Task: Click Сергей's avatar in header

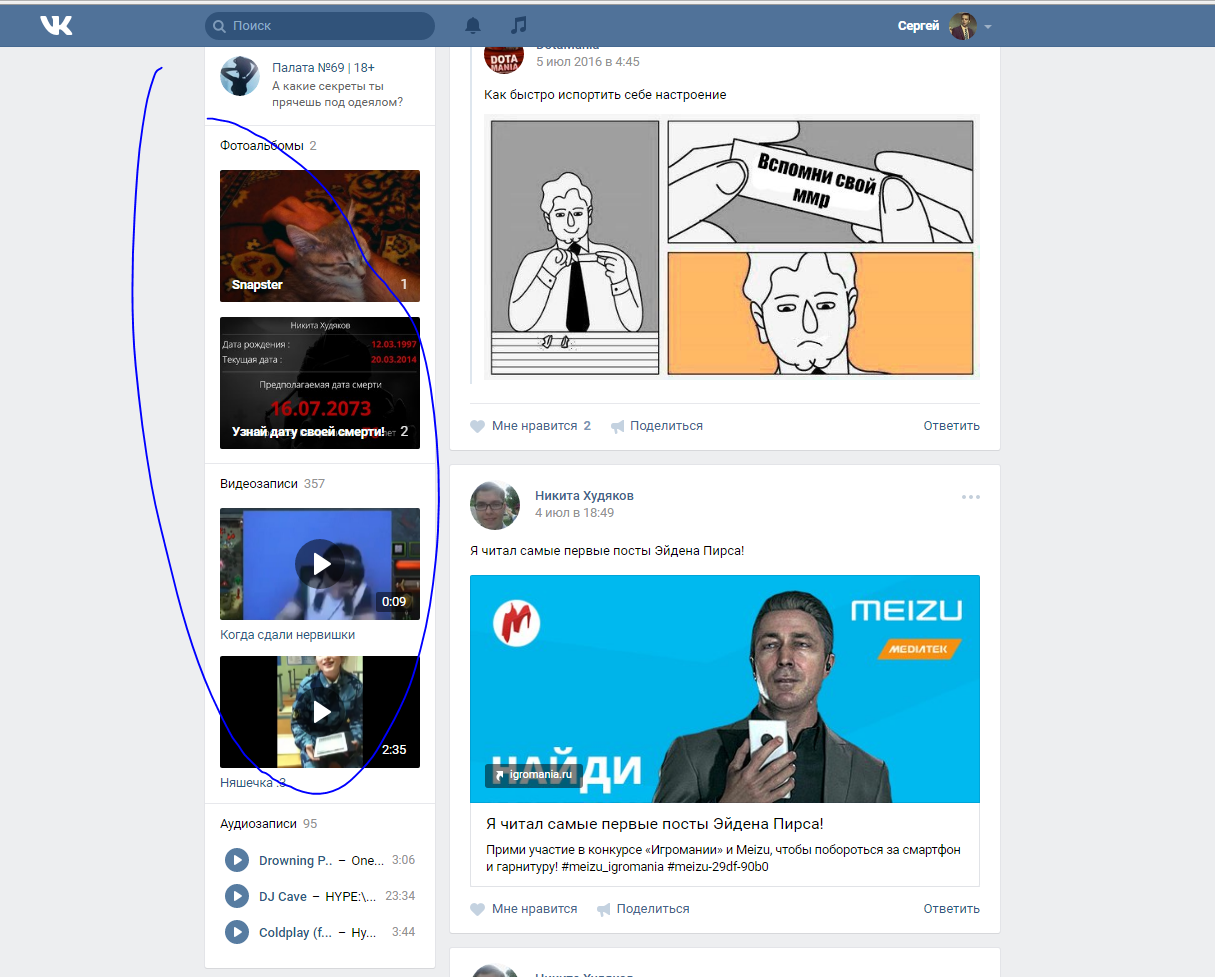Action: tap(962, 26)
